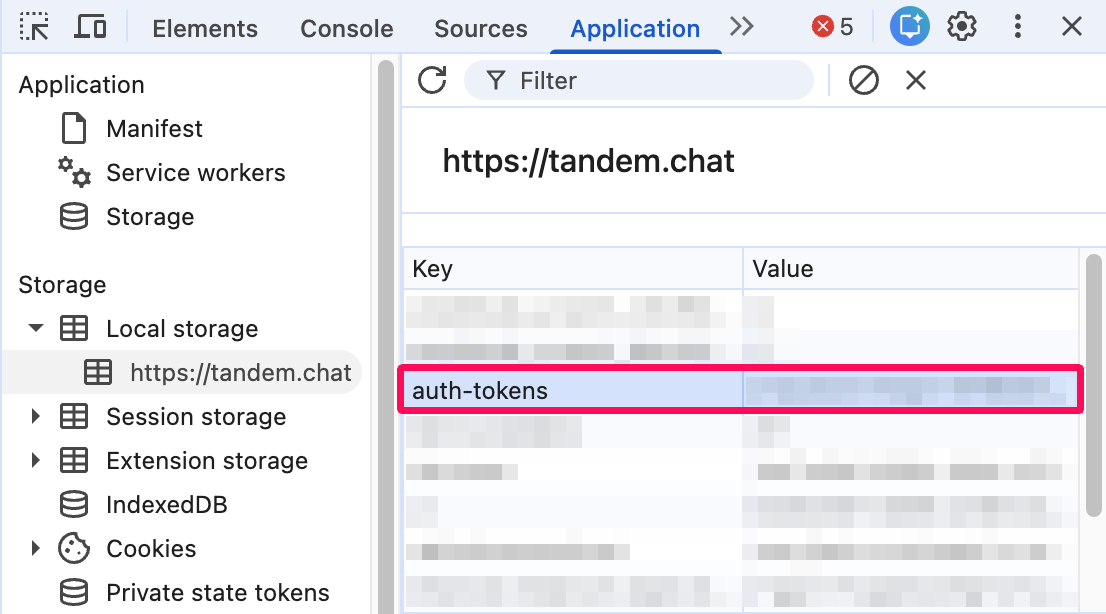Select Cookies tree item
The width and height of the screenshot is (1106, 614).
coord(151,548)
